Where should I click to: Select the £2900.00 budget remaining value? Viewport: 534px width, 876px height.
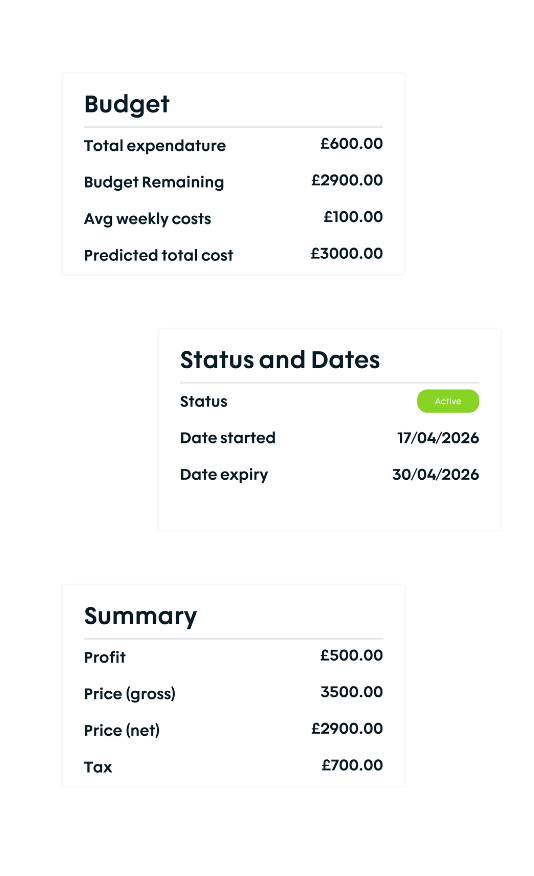(347, 180)
